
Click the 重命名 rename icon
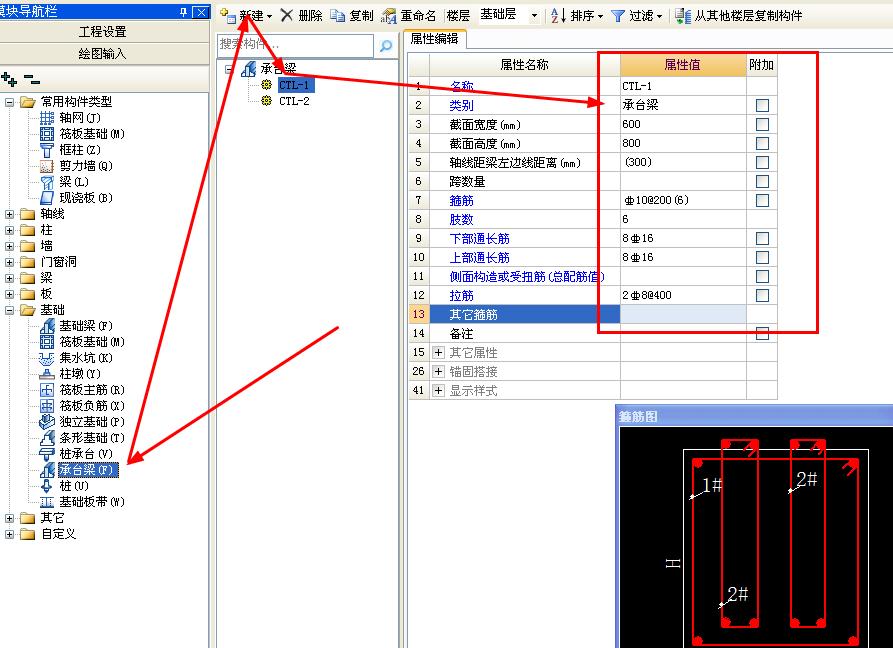click(388, 16)
